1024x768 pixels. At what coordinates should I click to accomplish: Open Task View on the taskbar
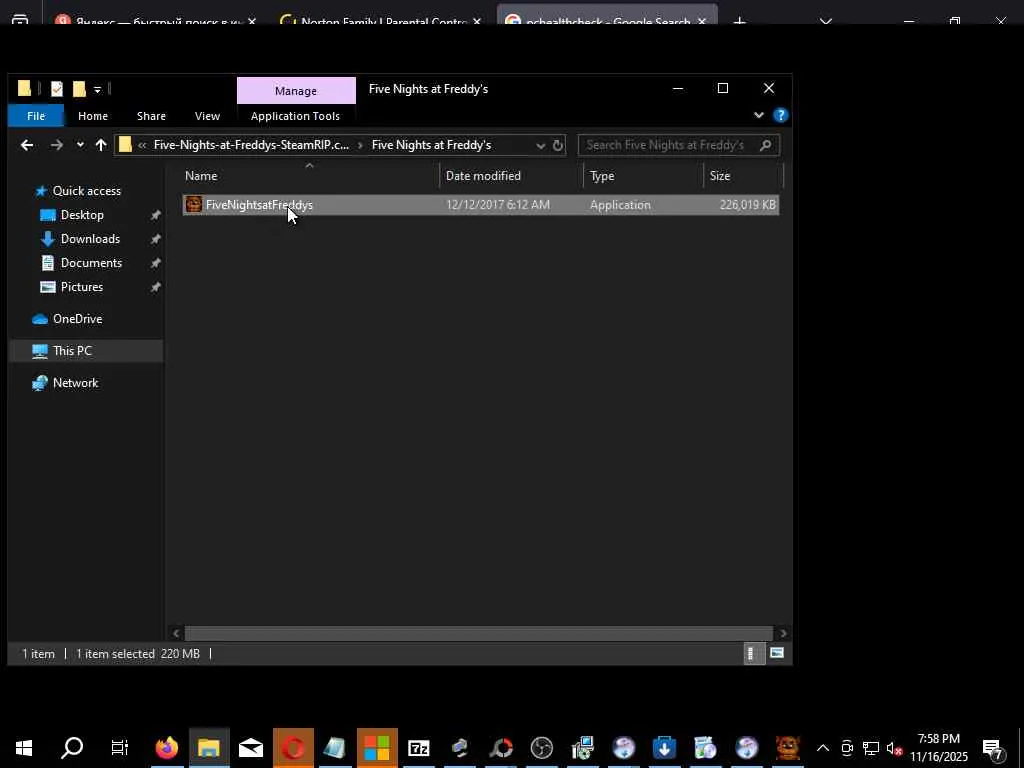(120, 748)
